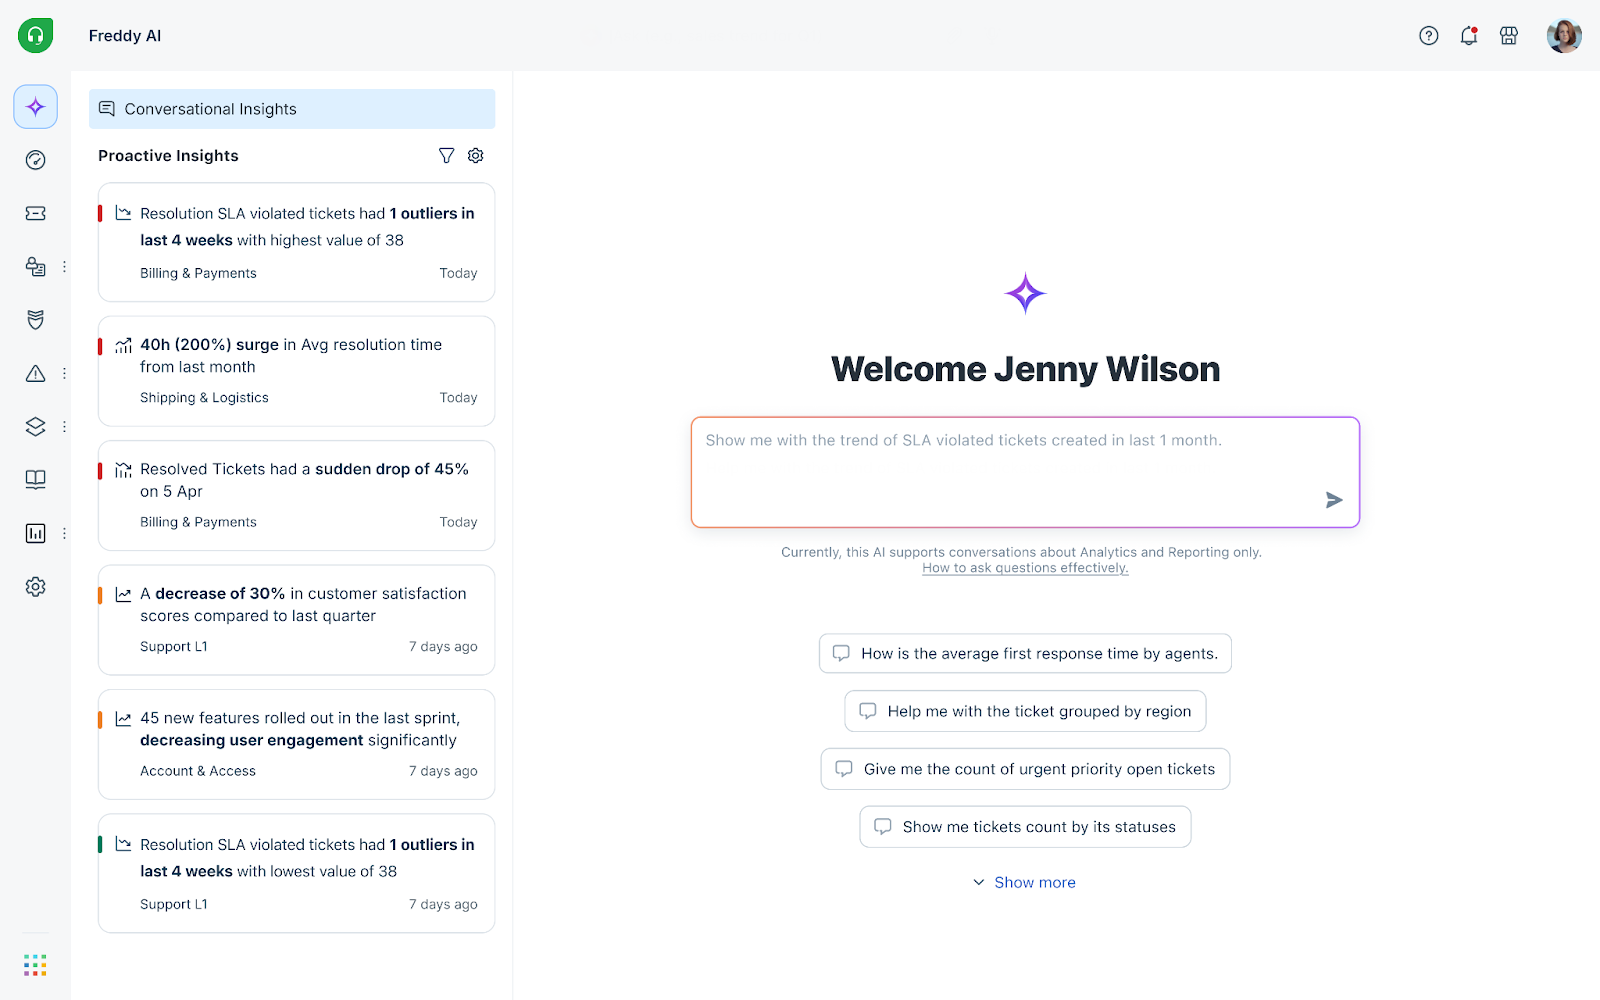
Task: Open the stacked layers icon in sidebar
Action: [x=35, y=427]
